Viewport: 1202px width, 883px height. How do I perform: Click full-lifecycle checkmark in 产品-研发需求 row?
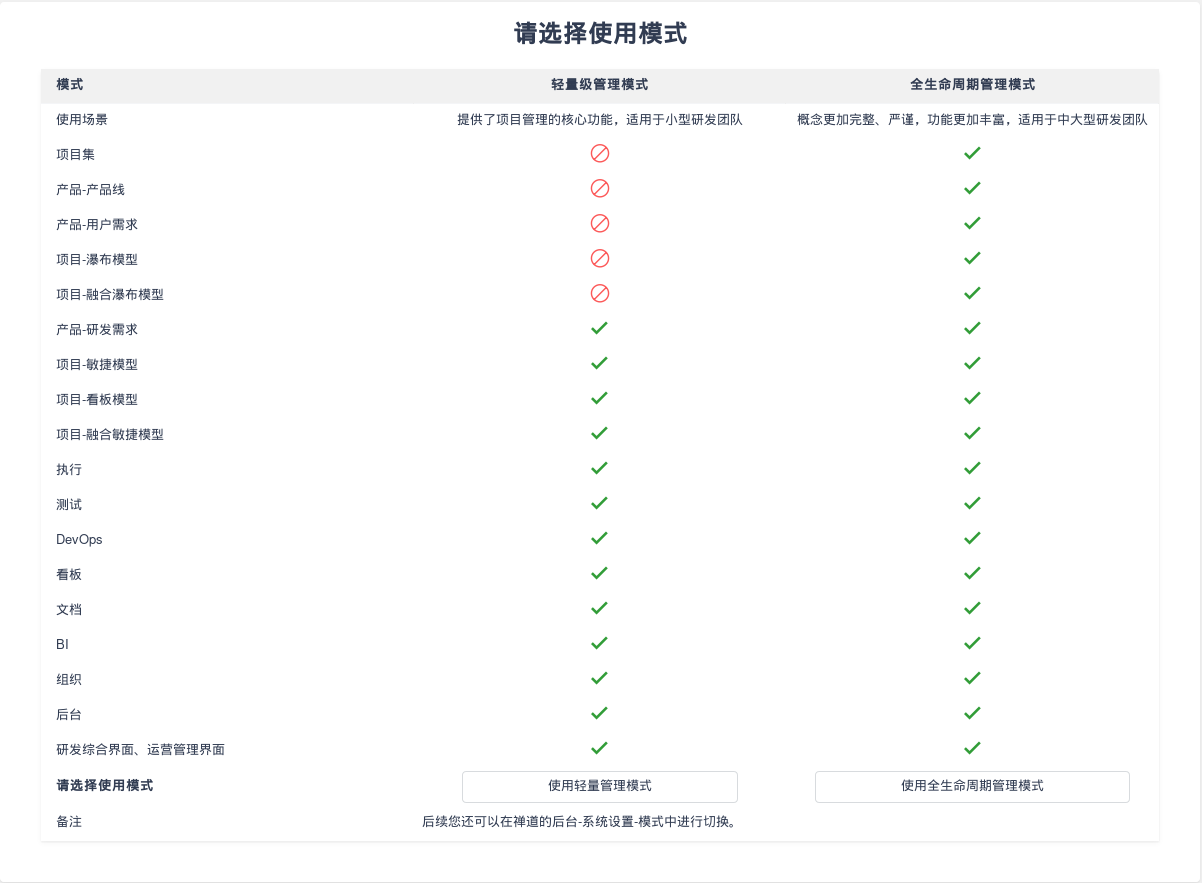point(972,328)
